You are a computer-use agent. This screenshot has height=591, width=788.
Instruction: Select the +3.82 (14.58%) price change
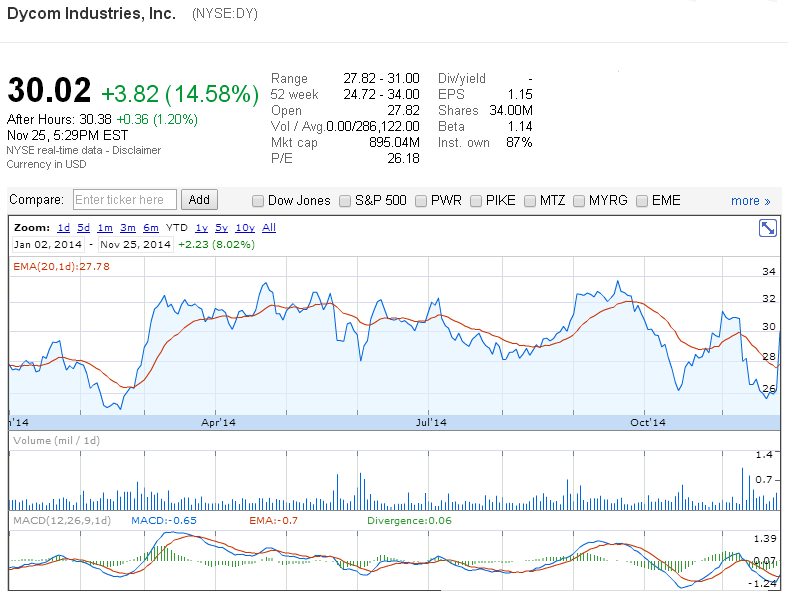tap(180, 94)
